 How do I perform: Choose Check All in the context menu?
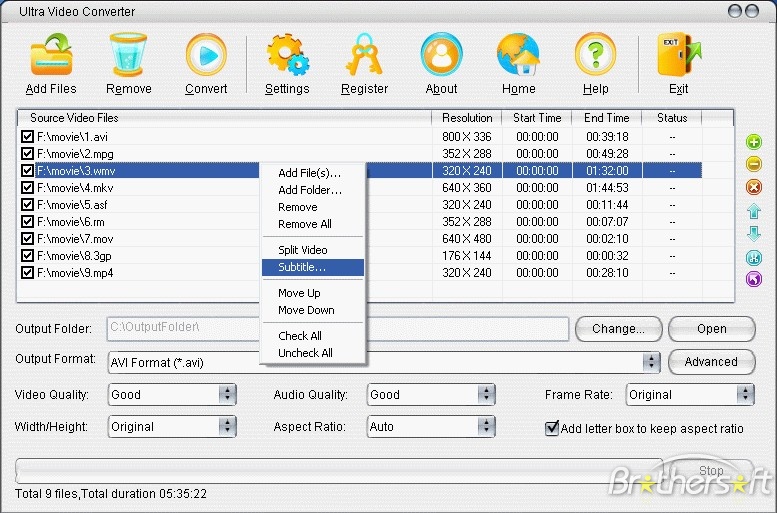[x=313, y=336]
